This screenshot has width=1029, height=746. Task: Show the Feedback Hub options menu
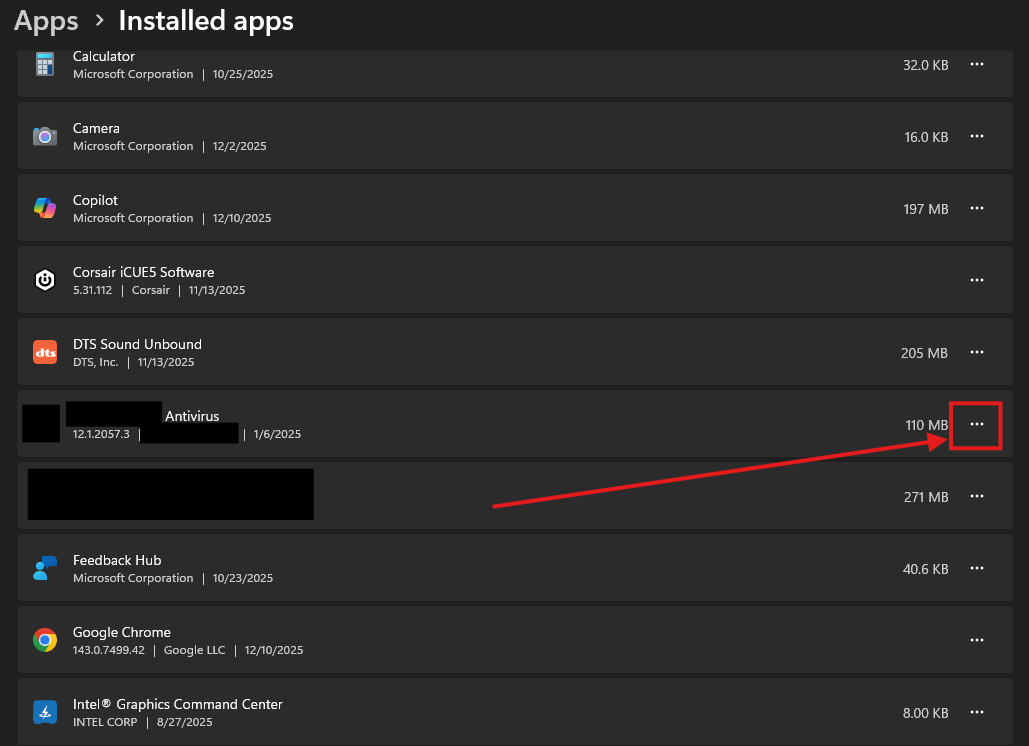pos(977,568)
